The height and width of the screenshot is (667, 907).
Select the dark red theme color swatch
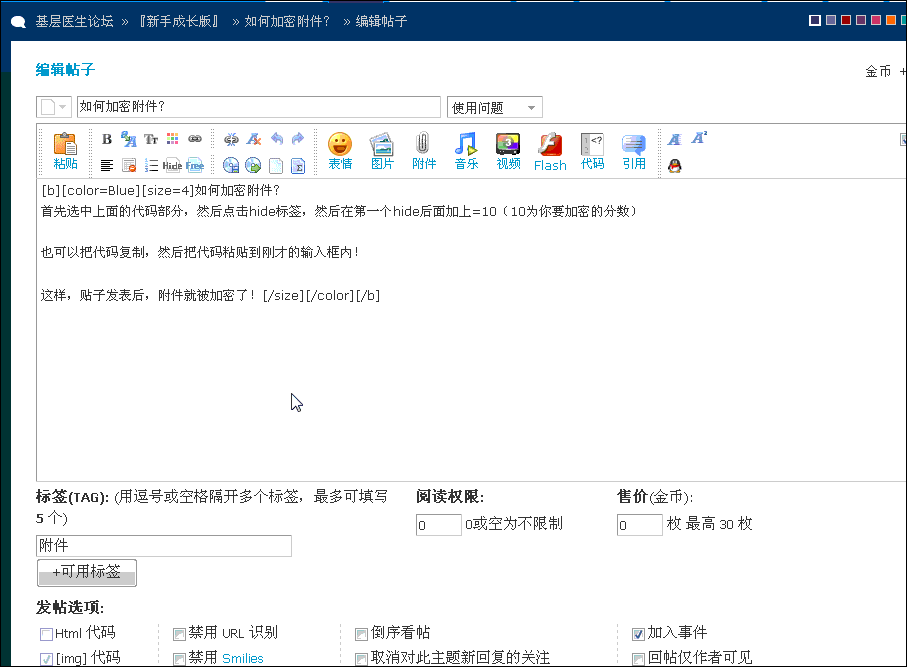coord(846,20)
